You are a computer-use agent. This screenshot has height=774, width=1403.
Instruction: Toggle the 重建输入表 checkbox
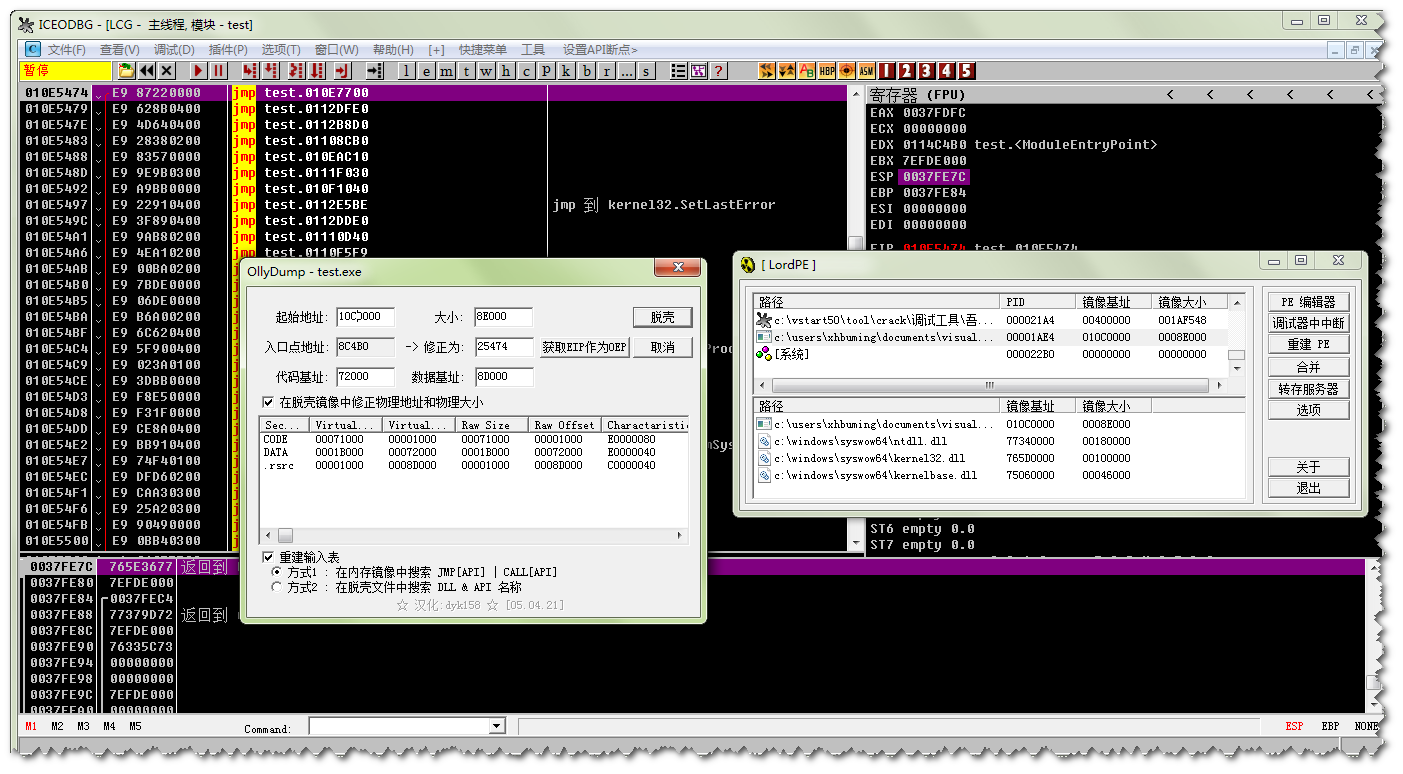268,557
